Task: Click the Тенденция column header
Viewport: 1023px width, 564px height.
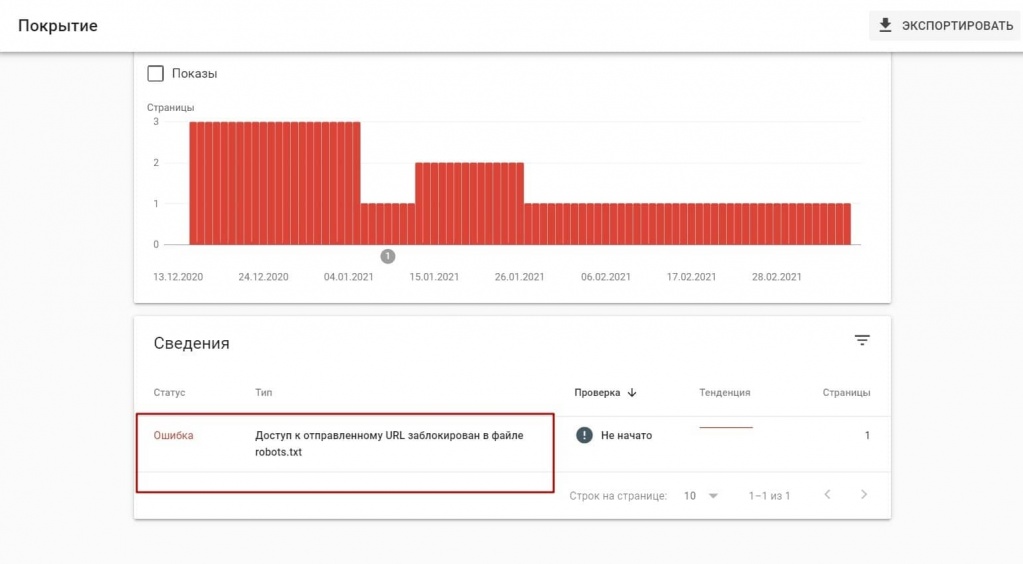Action: (724, 393)
